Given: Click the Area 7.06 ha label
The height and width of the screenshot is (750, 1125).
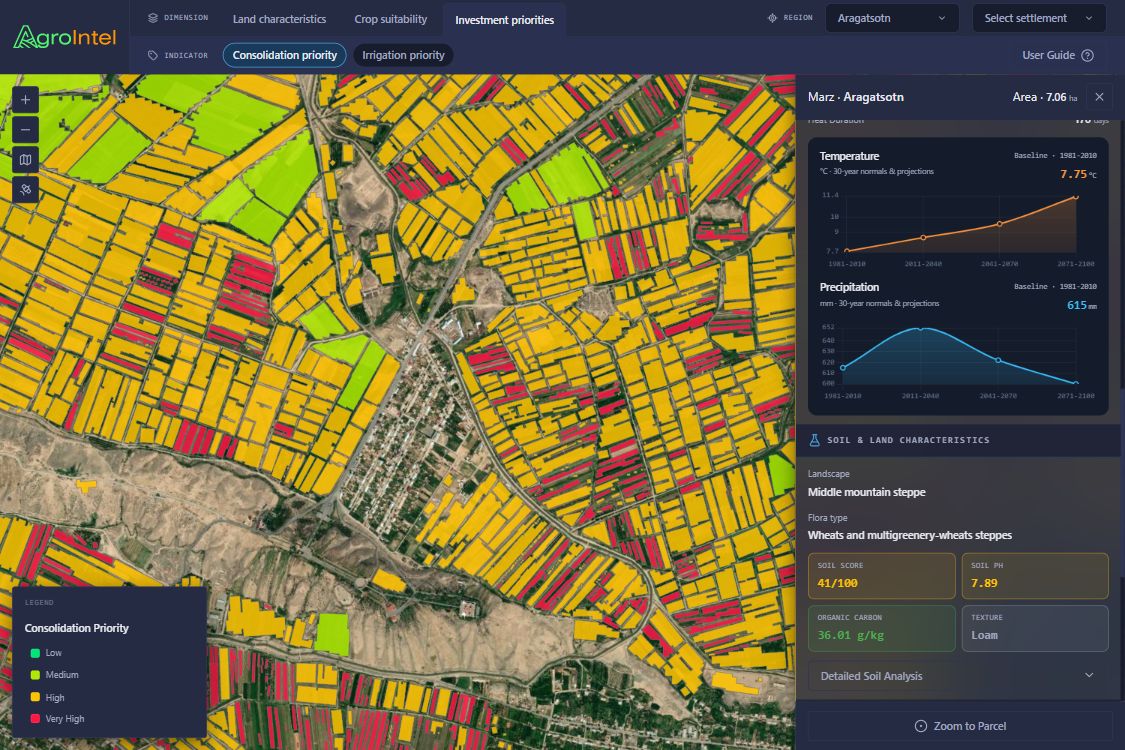Looking at the screenshot, I should pyautogui.click(x=1045, y=97).
